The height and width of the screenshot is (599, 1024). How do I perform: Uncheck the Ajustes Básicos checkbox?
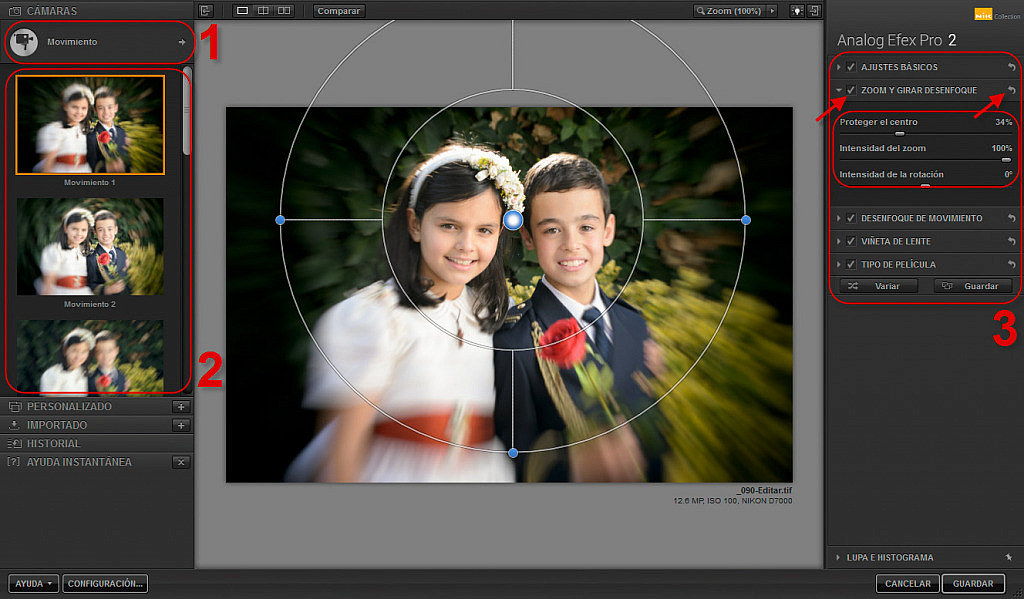[851, 67]
